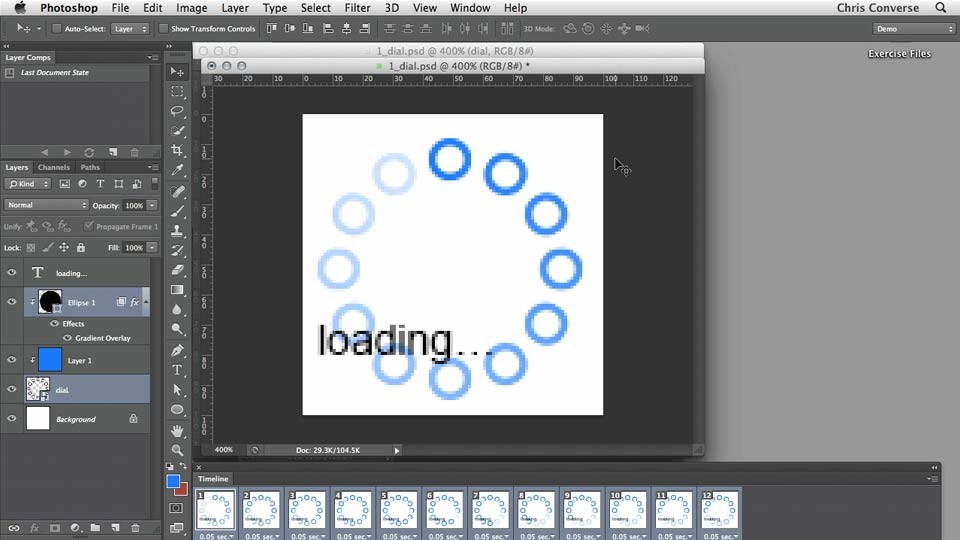The height and width of the screenshot is (540, 960).
Task: Create a new group folder icon
Action: [x=95, y=528]
